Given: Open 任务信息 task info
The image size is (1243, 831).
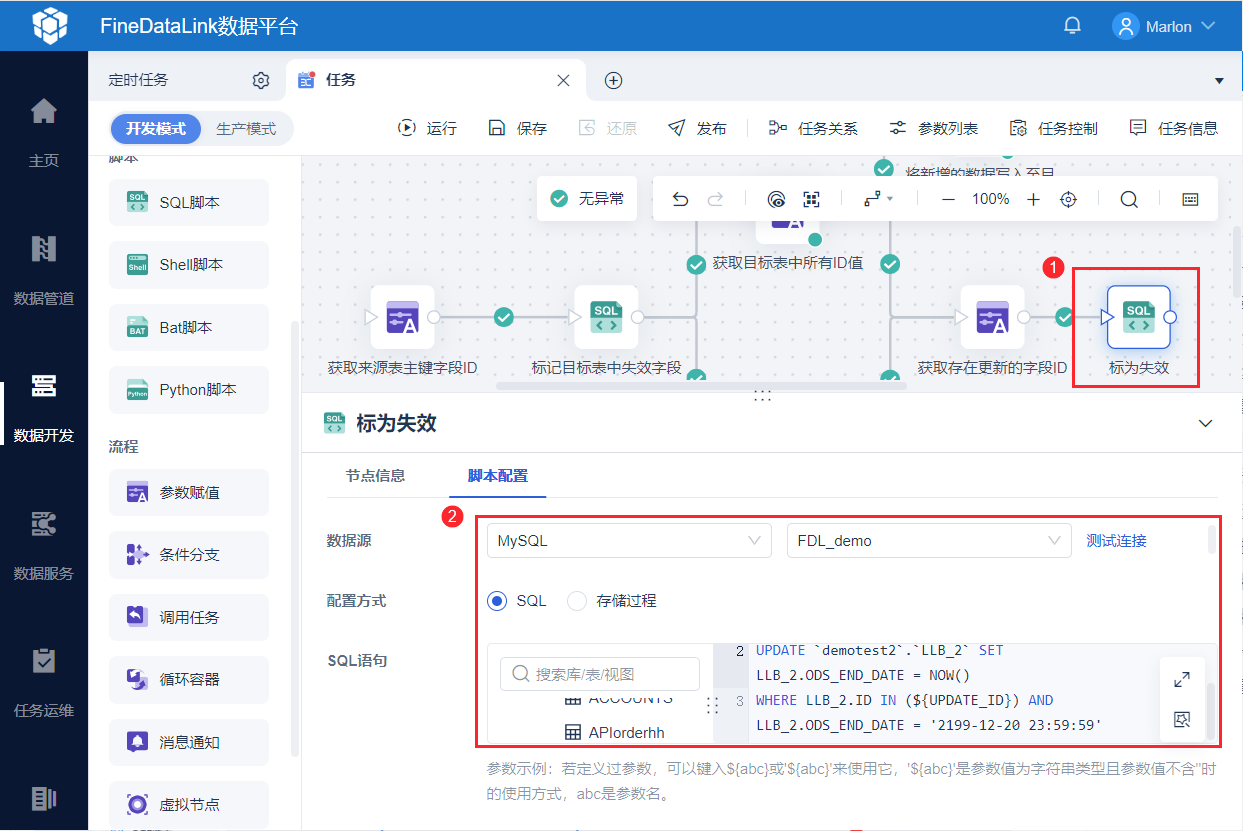Looking at the screenshot, I should [1173, 128].
